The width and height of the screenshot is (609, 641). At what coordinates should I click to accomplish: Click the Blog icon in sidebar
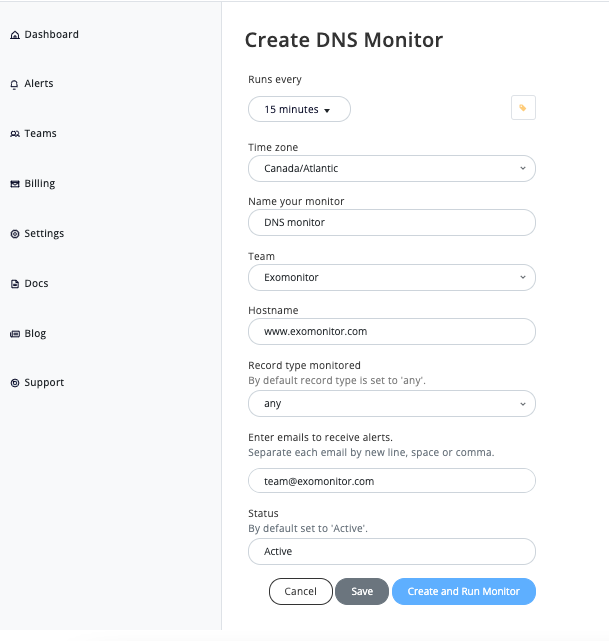[15, 334]
